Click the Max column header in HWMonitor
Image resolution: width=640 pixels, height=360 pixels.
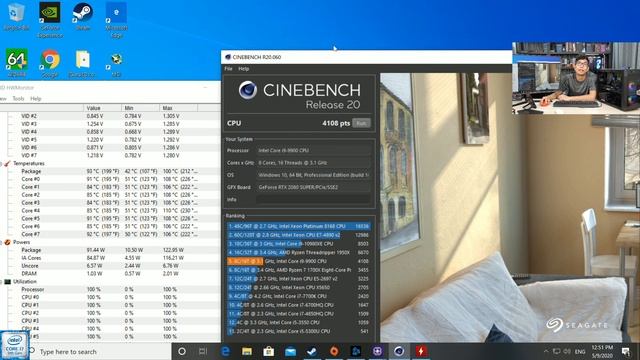[x=178, y=108]
